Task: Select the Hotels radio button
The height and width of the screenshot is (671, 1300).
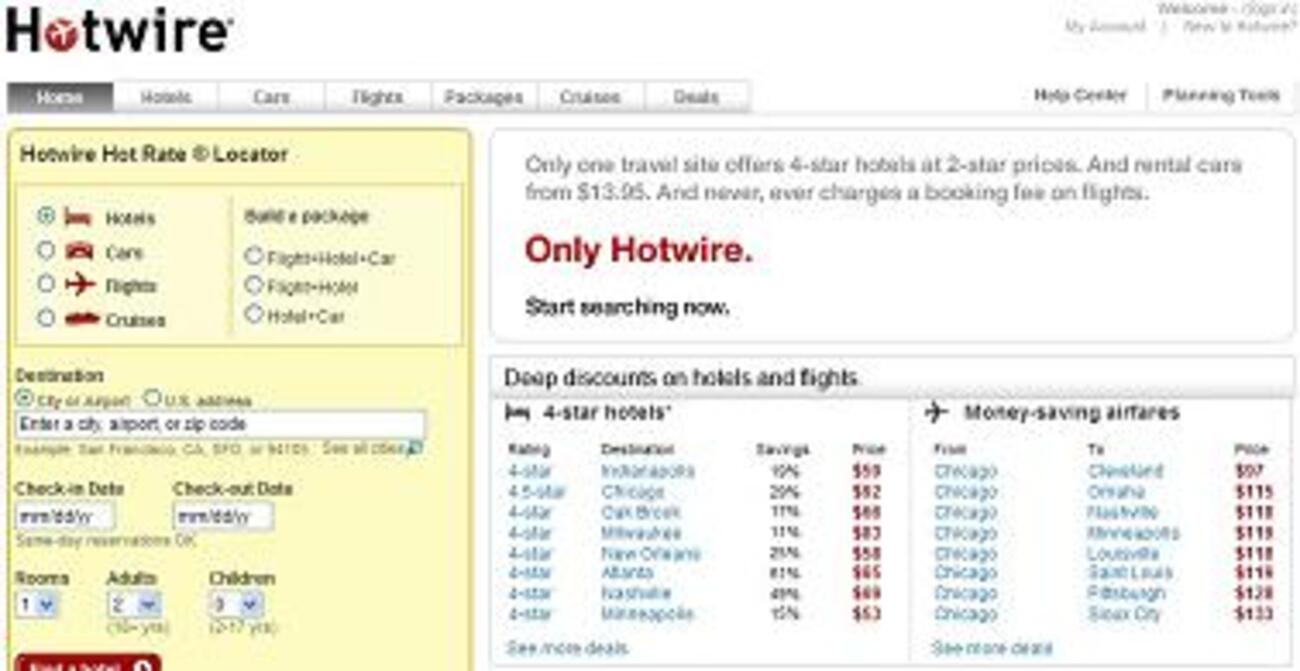Action: [46, 215]
